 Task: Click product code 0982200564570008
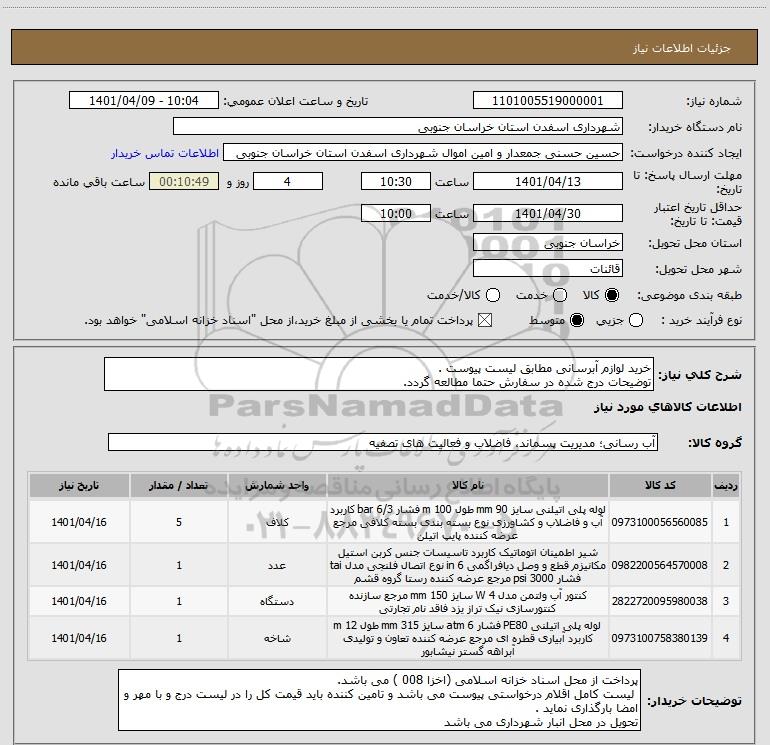660,565
